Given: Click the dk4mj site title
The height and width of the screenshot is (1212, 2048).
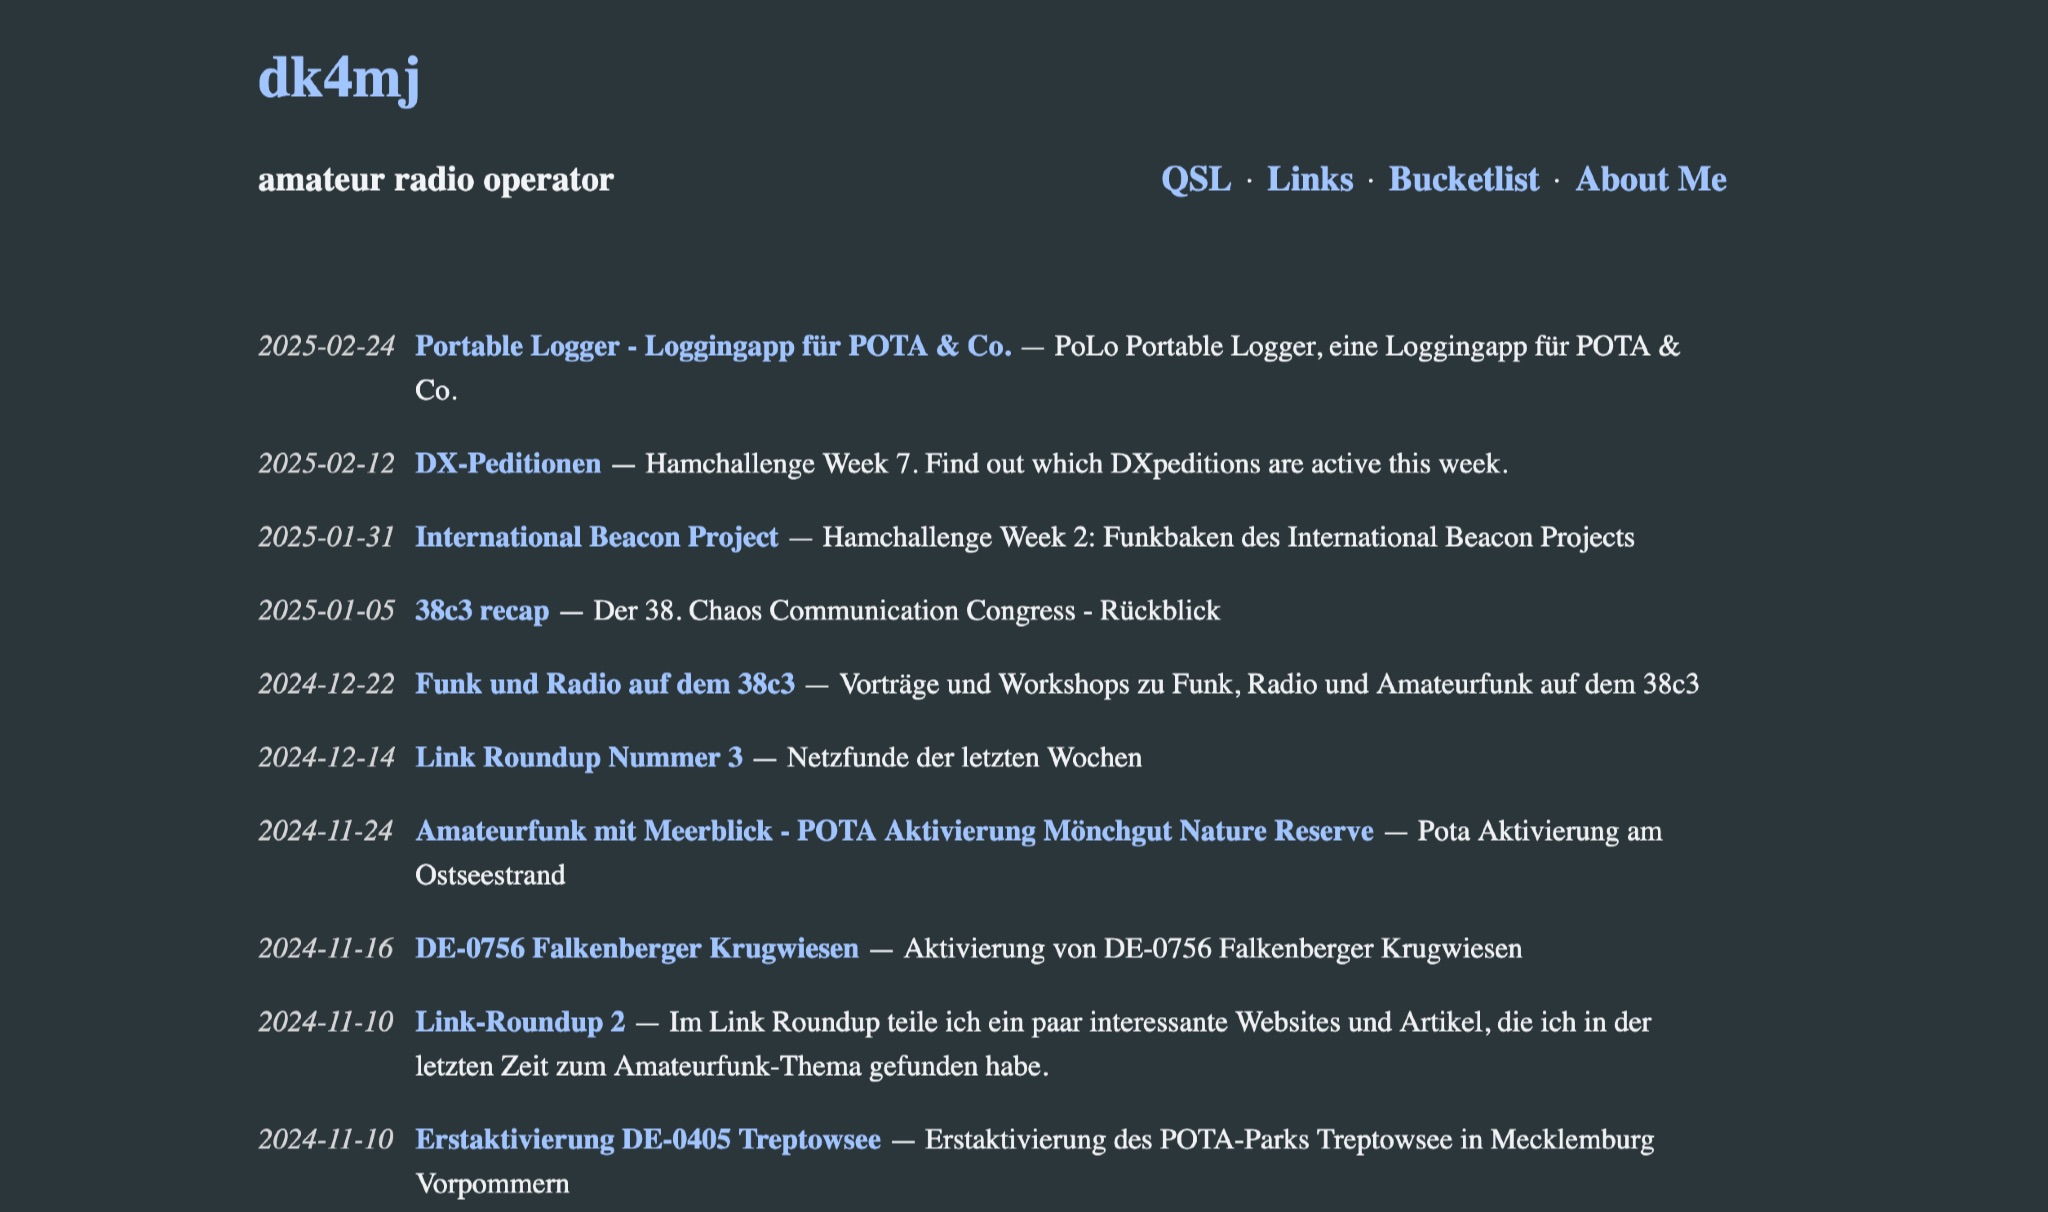Looking at the screenshot, I should click(338, 78).
